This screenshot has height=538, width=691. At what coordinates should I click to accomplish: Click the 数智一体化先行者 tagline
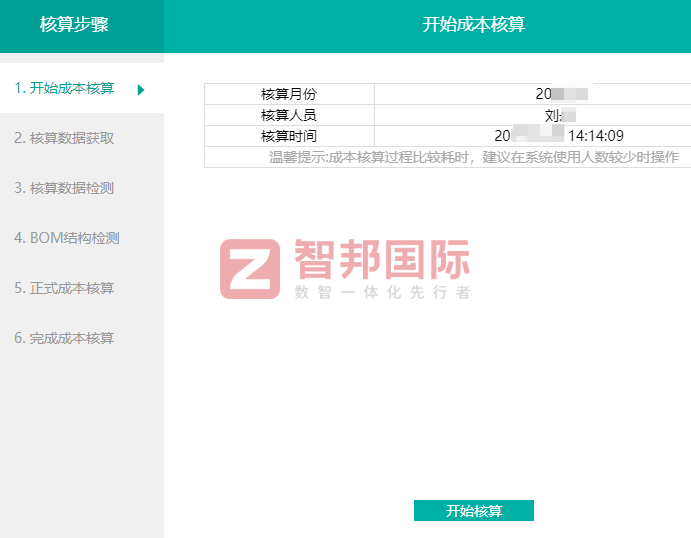coord(381,293)
